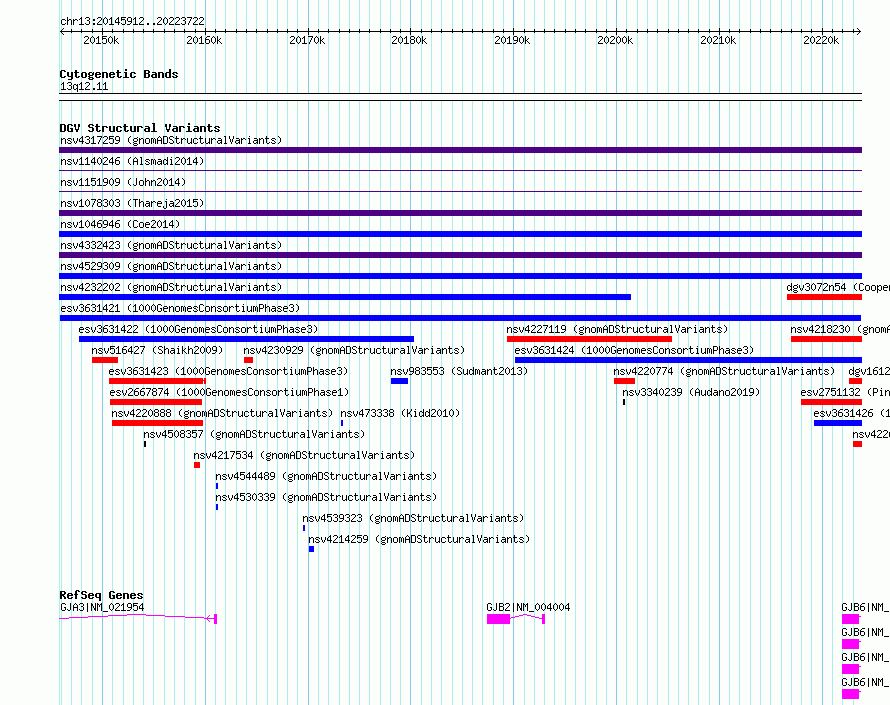Select the esv3631426 variant label
The image size is (890, 705).
pos(851,413)
